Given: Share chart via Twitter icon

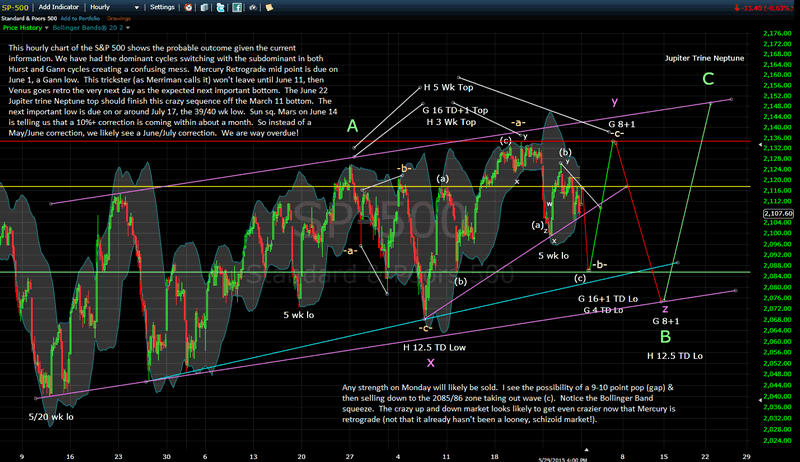Looking at the screenshot, I should pyautogui.click(x=220, y=7).
